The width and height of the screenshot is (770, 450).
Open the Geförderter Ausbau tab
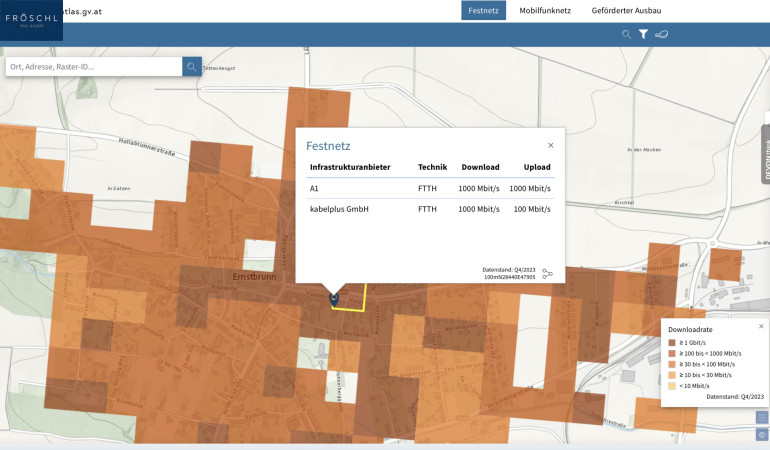tap(626, 10)
